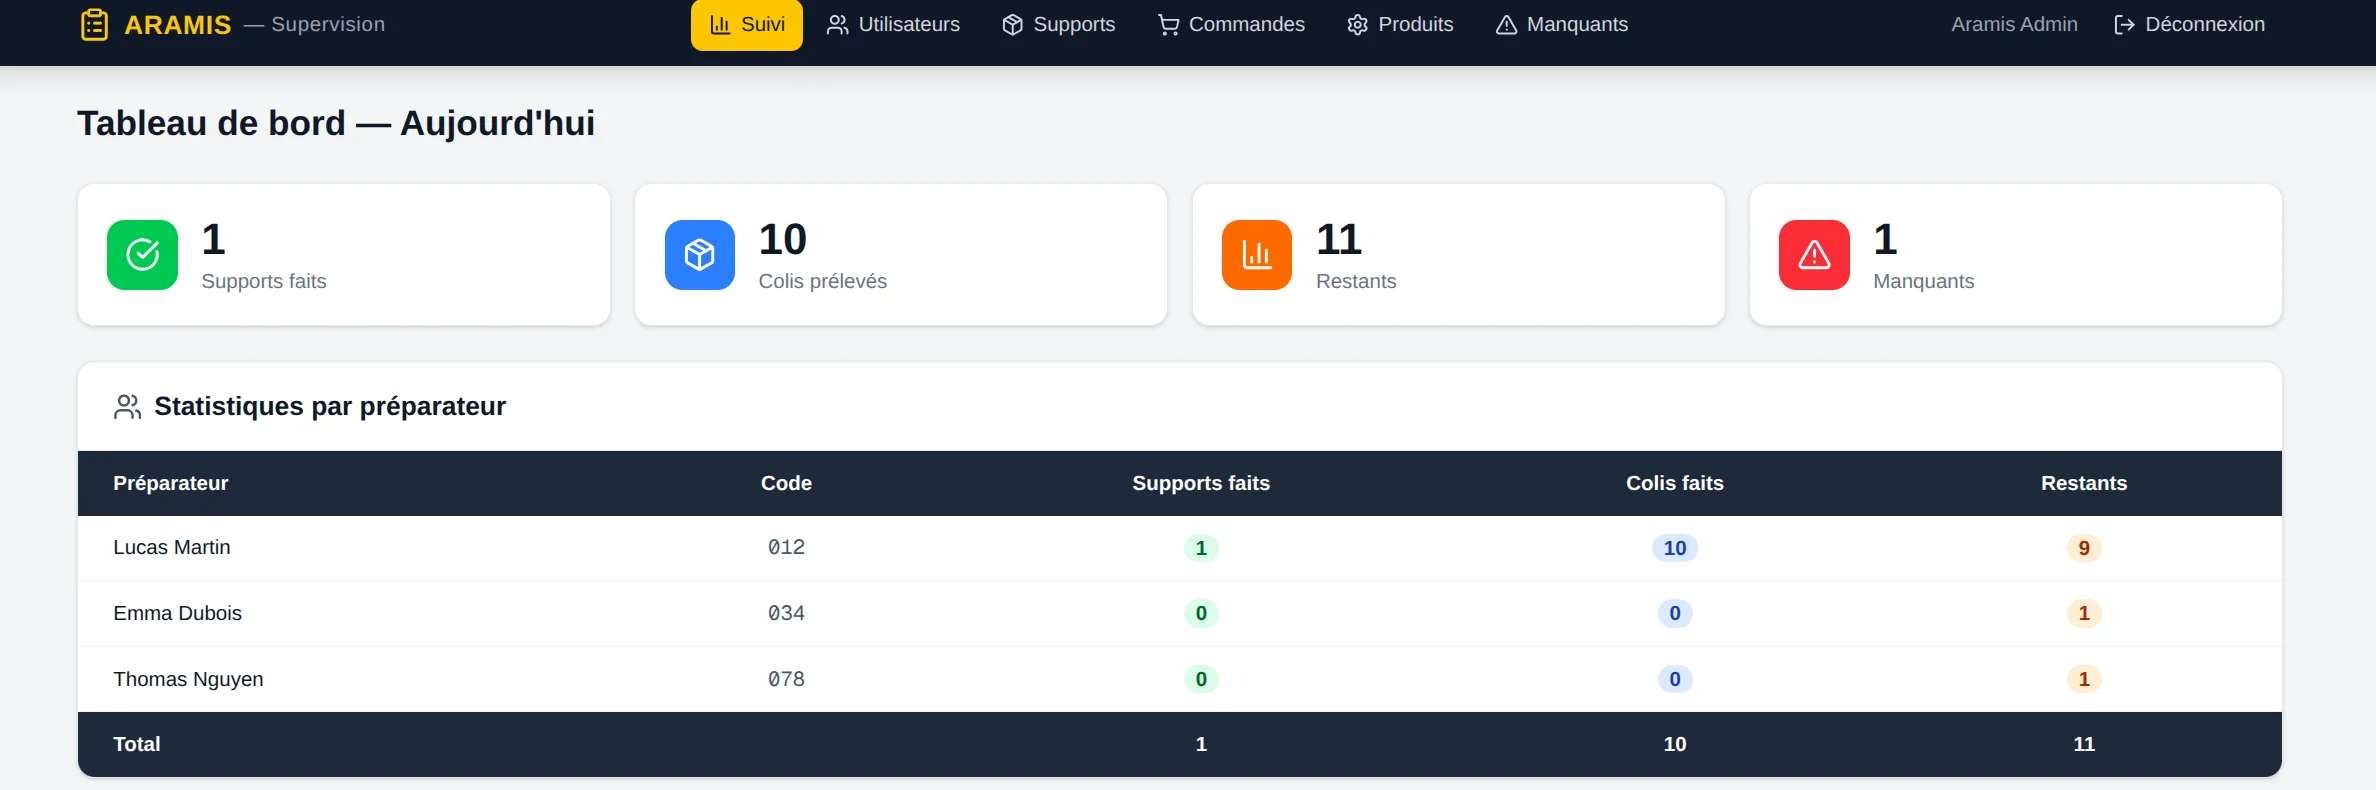2376x790 pixels.
Task: Go to the Supports section
Action: click(1059, 24)
